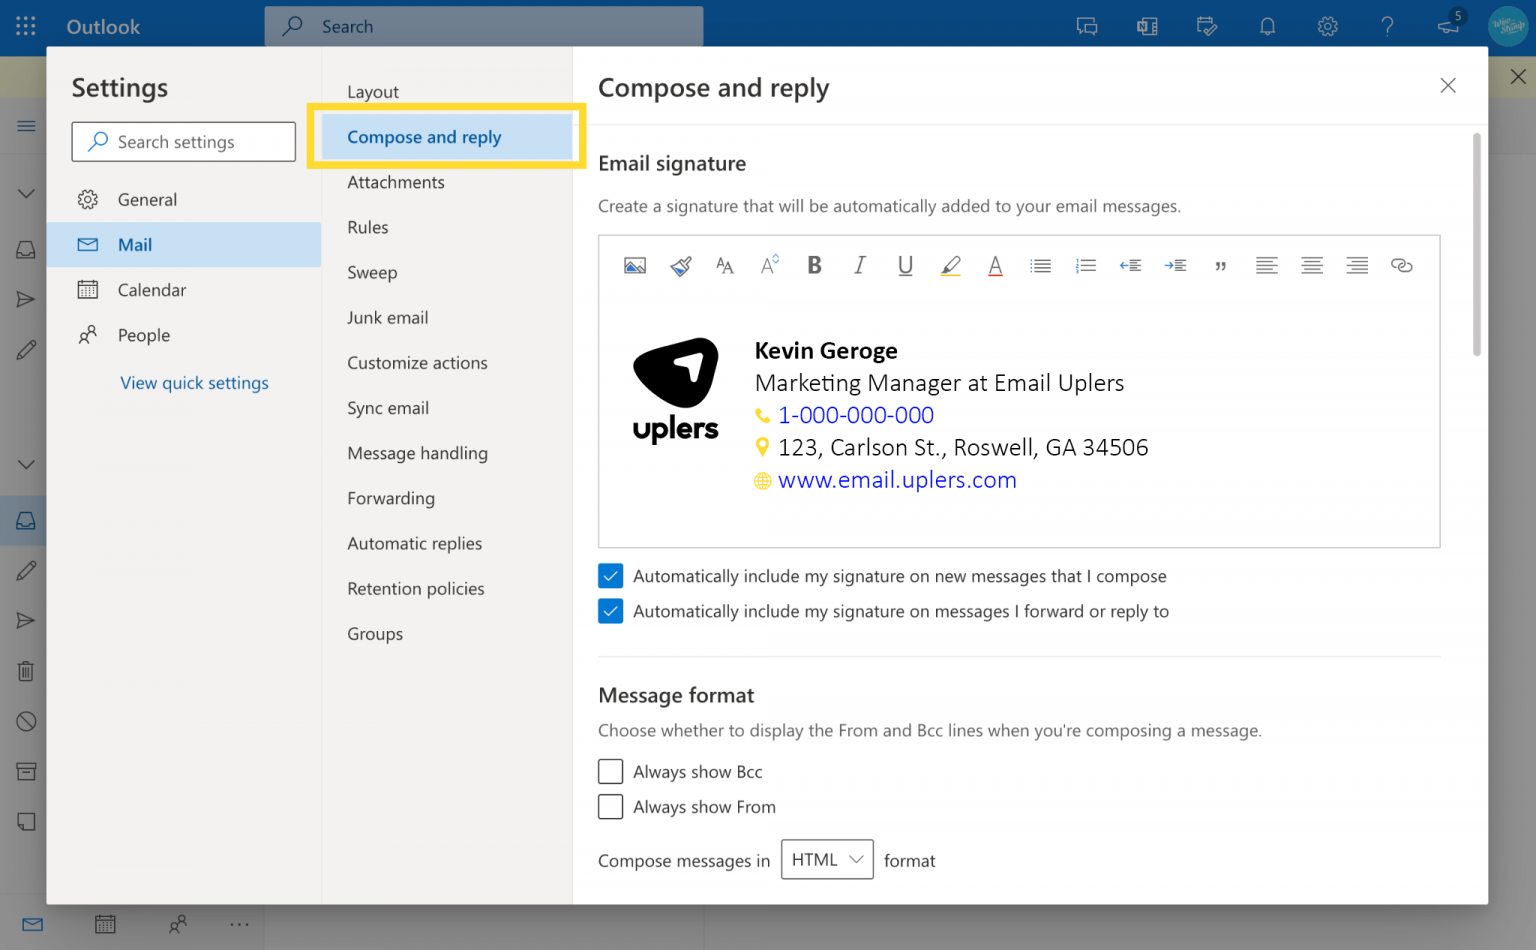
Task: Open Outlook notifications bell
Action: tap(1267, 26)
